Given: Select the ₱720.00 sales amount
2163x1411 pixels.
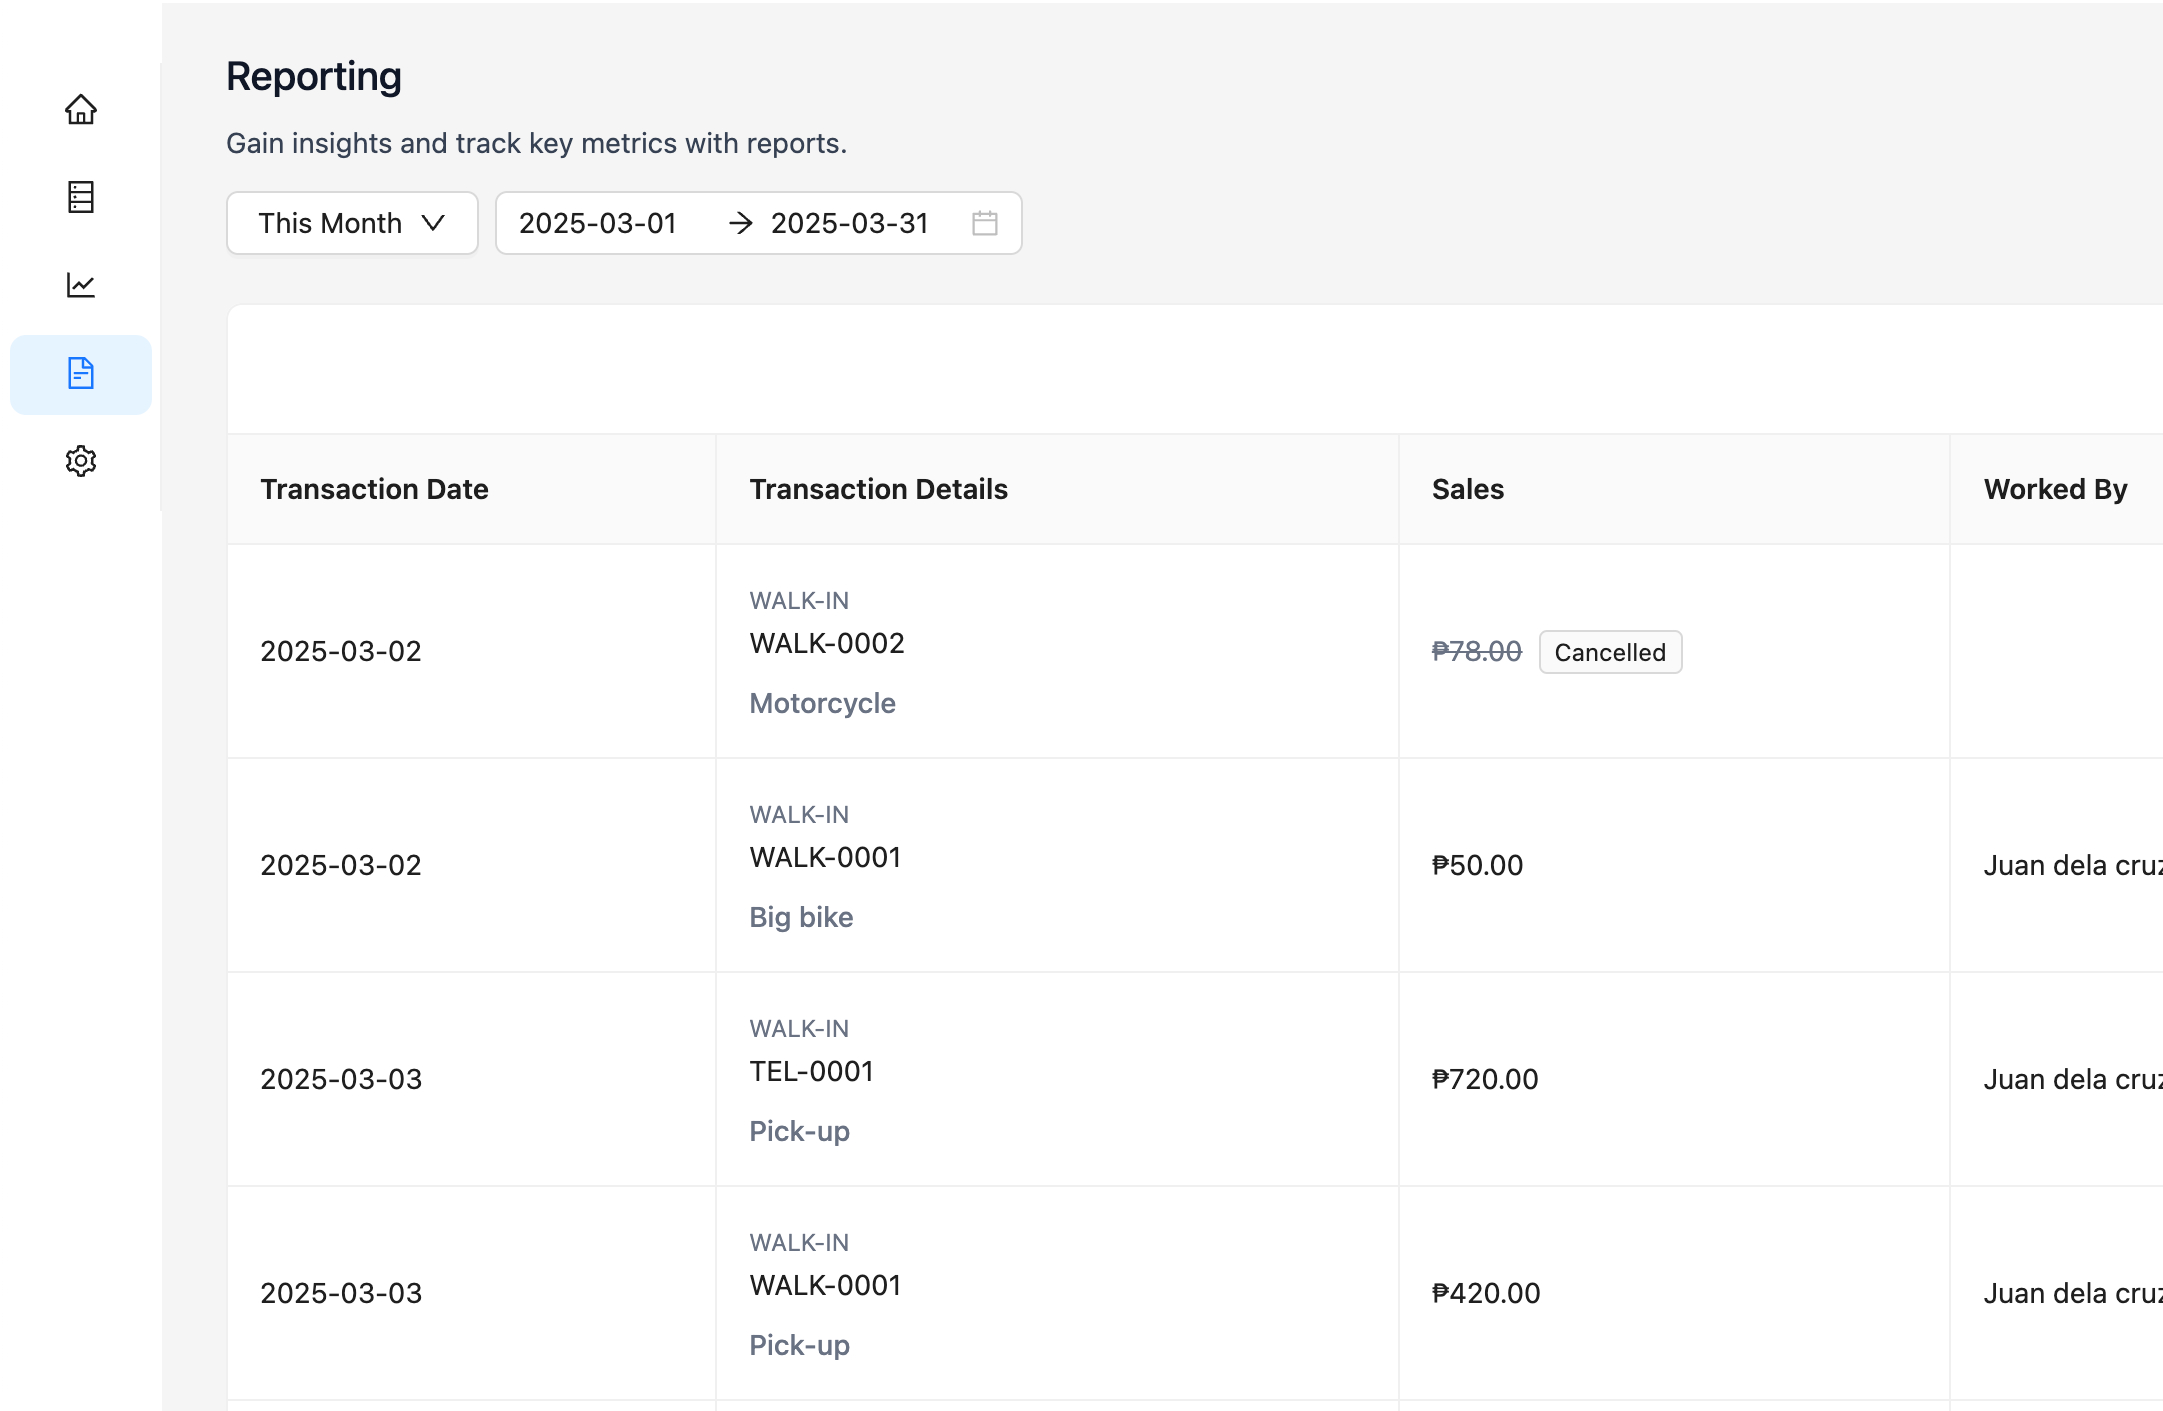Looking at the screenshot, I should click(1485, 1079).
